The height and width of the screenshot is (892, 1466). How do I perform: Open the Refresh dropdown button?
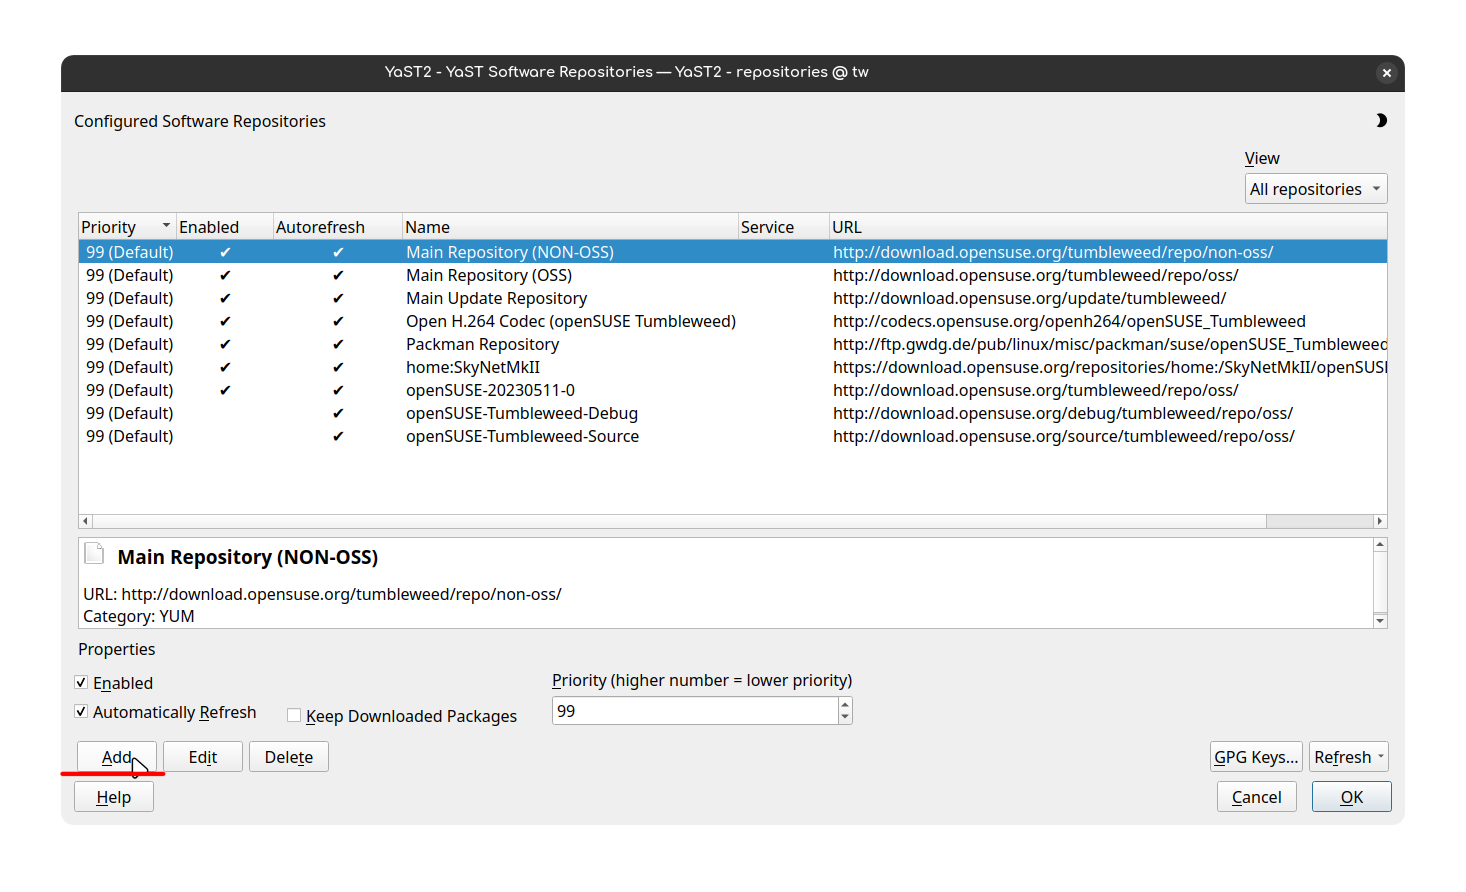click(1349, 757)
